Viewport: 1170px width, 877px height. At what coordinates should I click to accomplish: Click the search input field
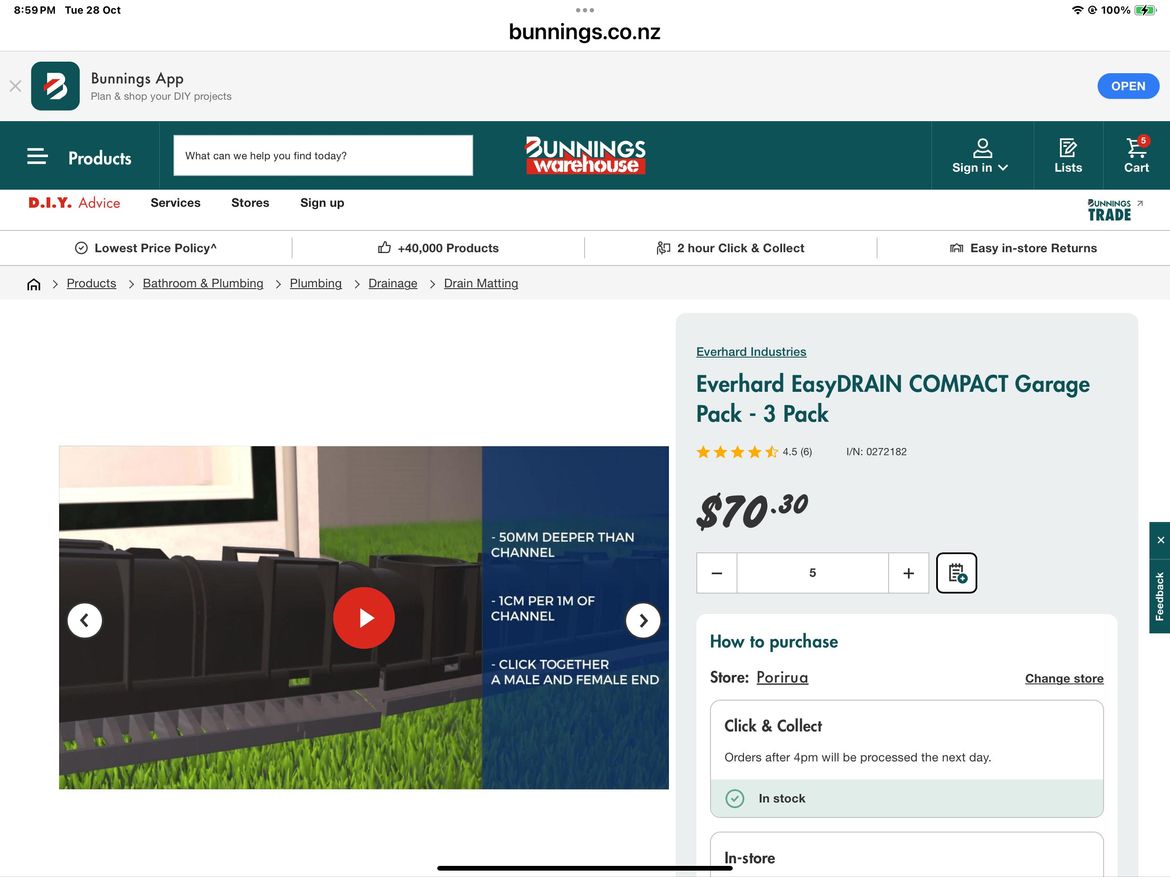(323, 156)
